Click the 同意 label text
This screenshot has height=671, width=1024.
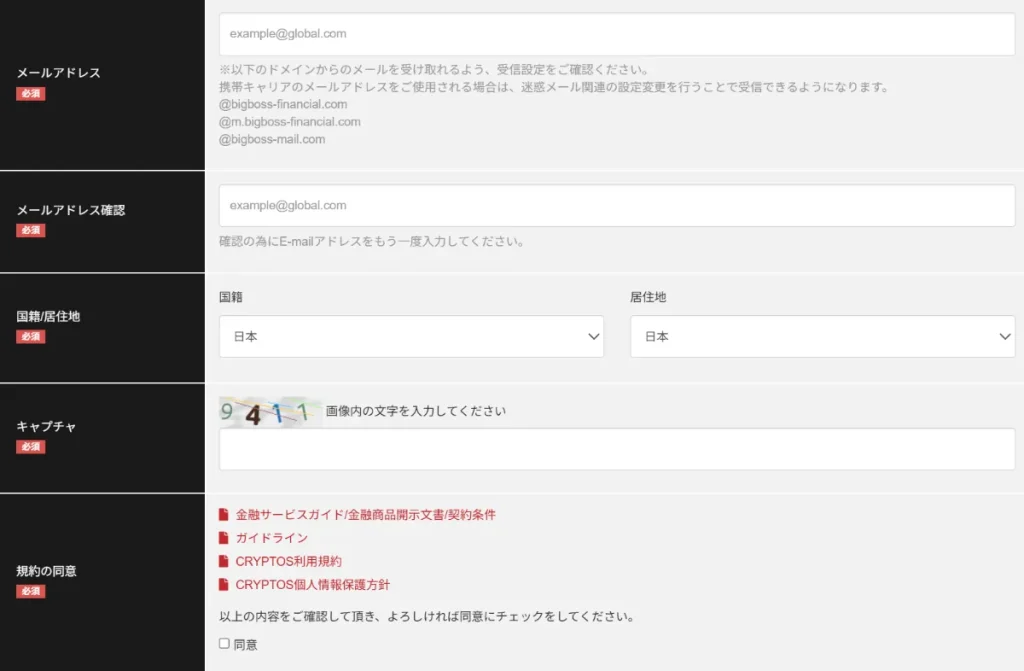click(246, 645)
